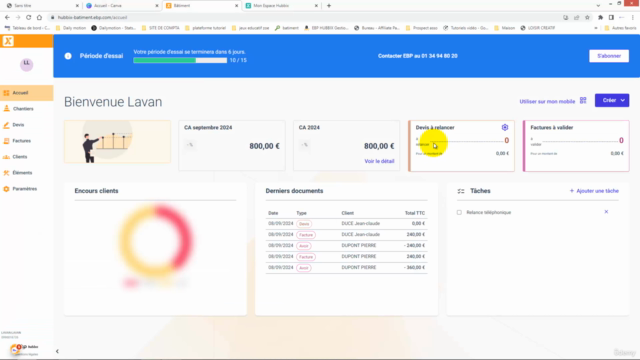
Task: Click the browser back arrow
Action: point(7,18)
